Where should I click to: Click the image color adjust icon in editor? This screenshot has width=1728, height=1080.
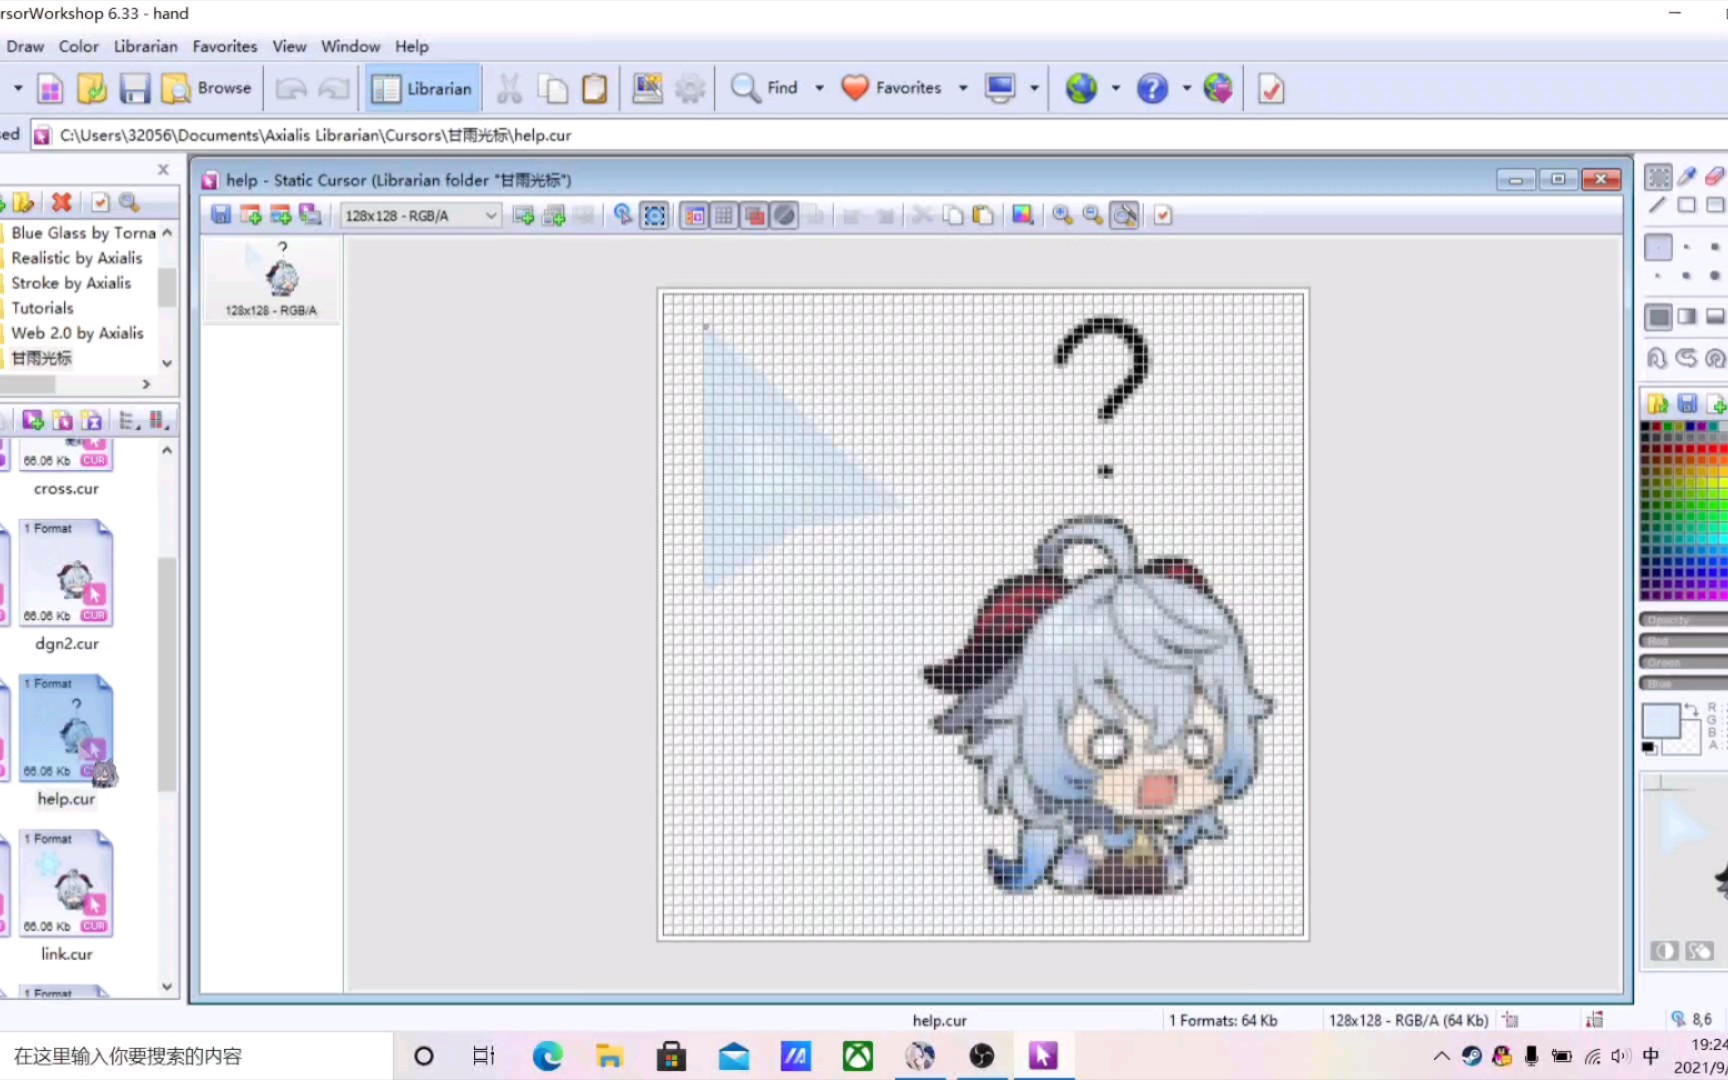pos(1022,215)
